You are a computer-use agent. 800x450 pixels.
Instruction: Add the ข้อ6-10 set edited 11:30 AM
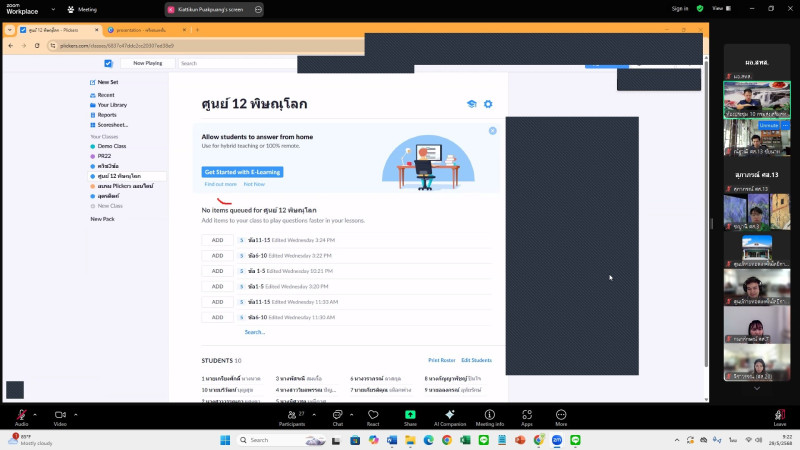(x=217, y=317)
